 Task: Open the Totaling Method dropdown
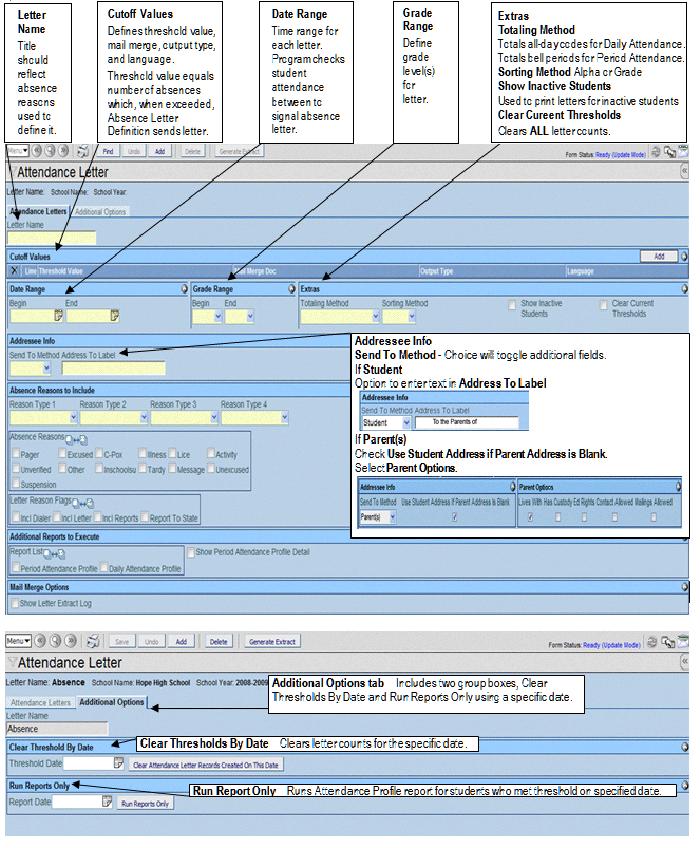point(340,316)
